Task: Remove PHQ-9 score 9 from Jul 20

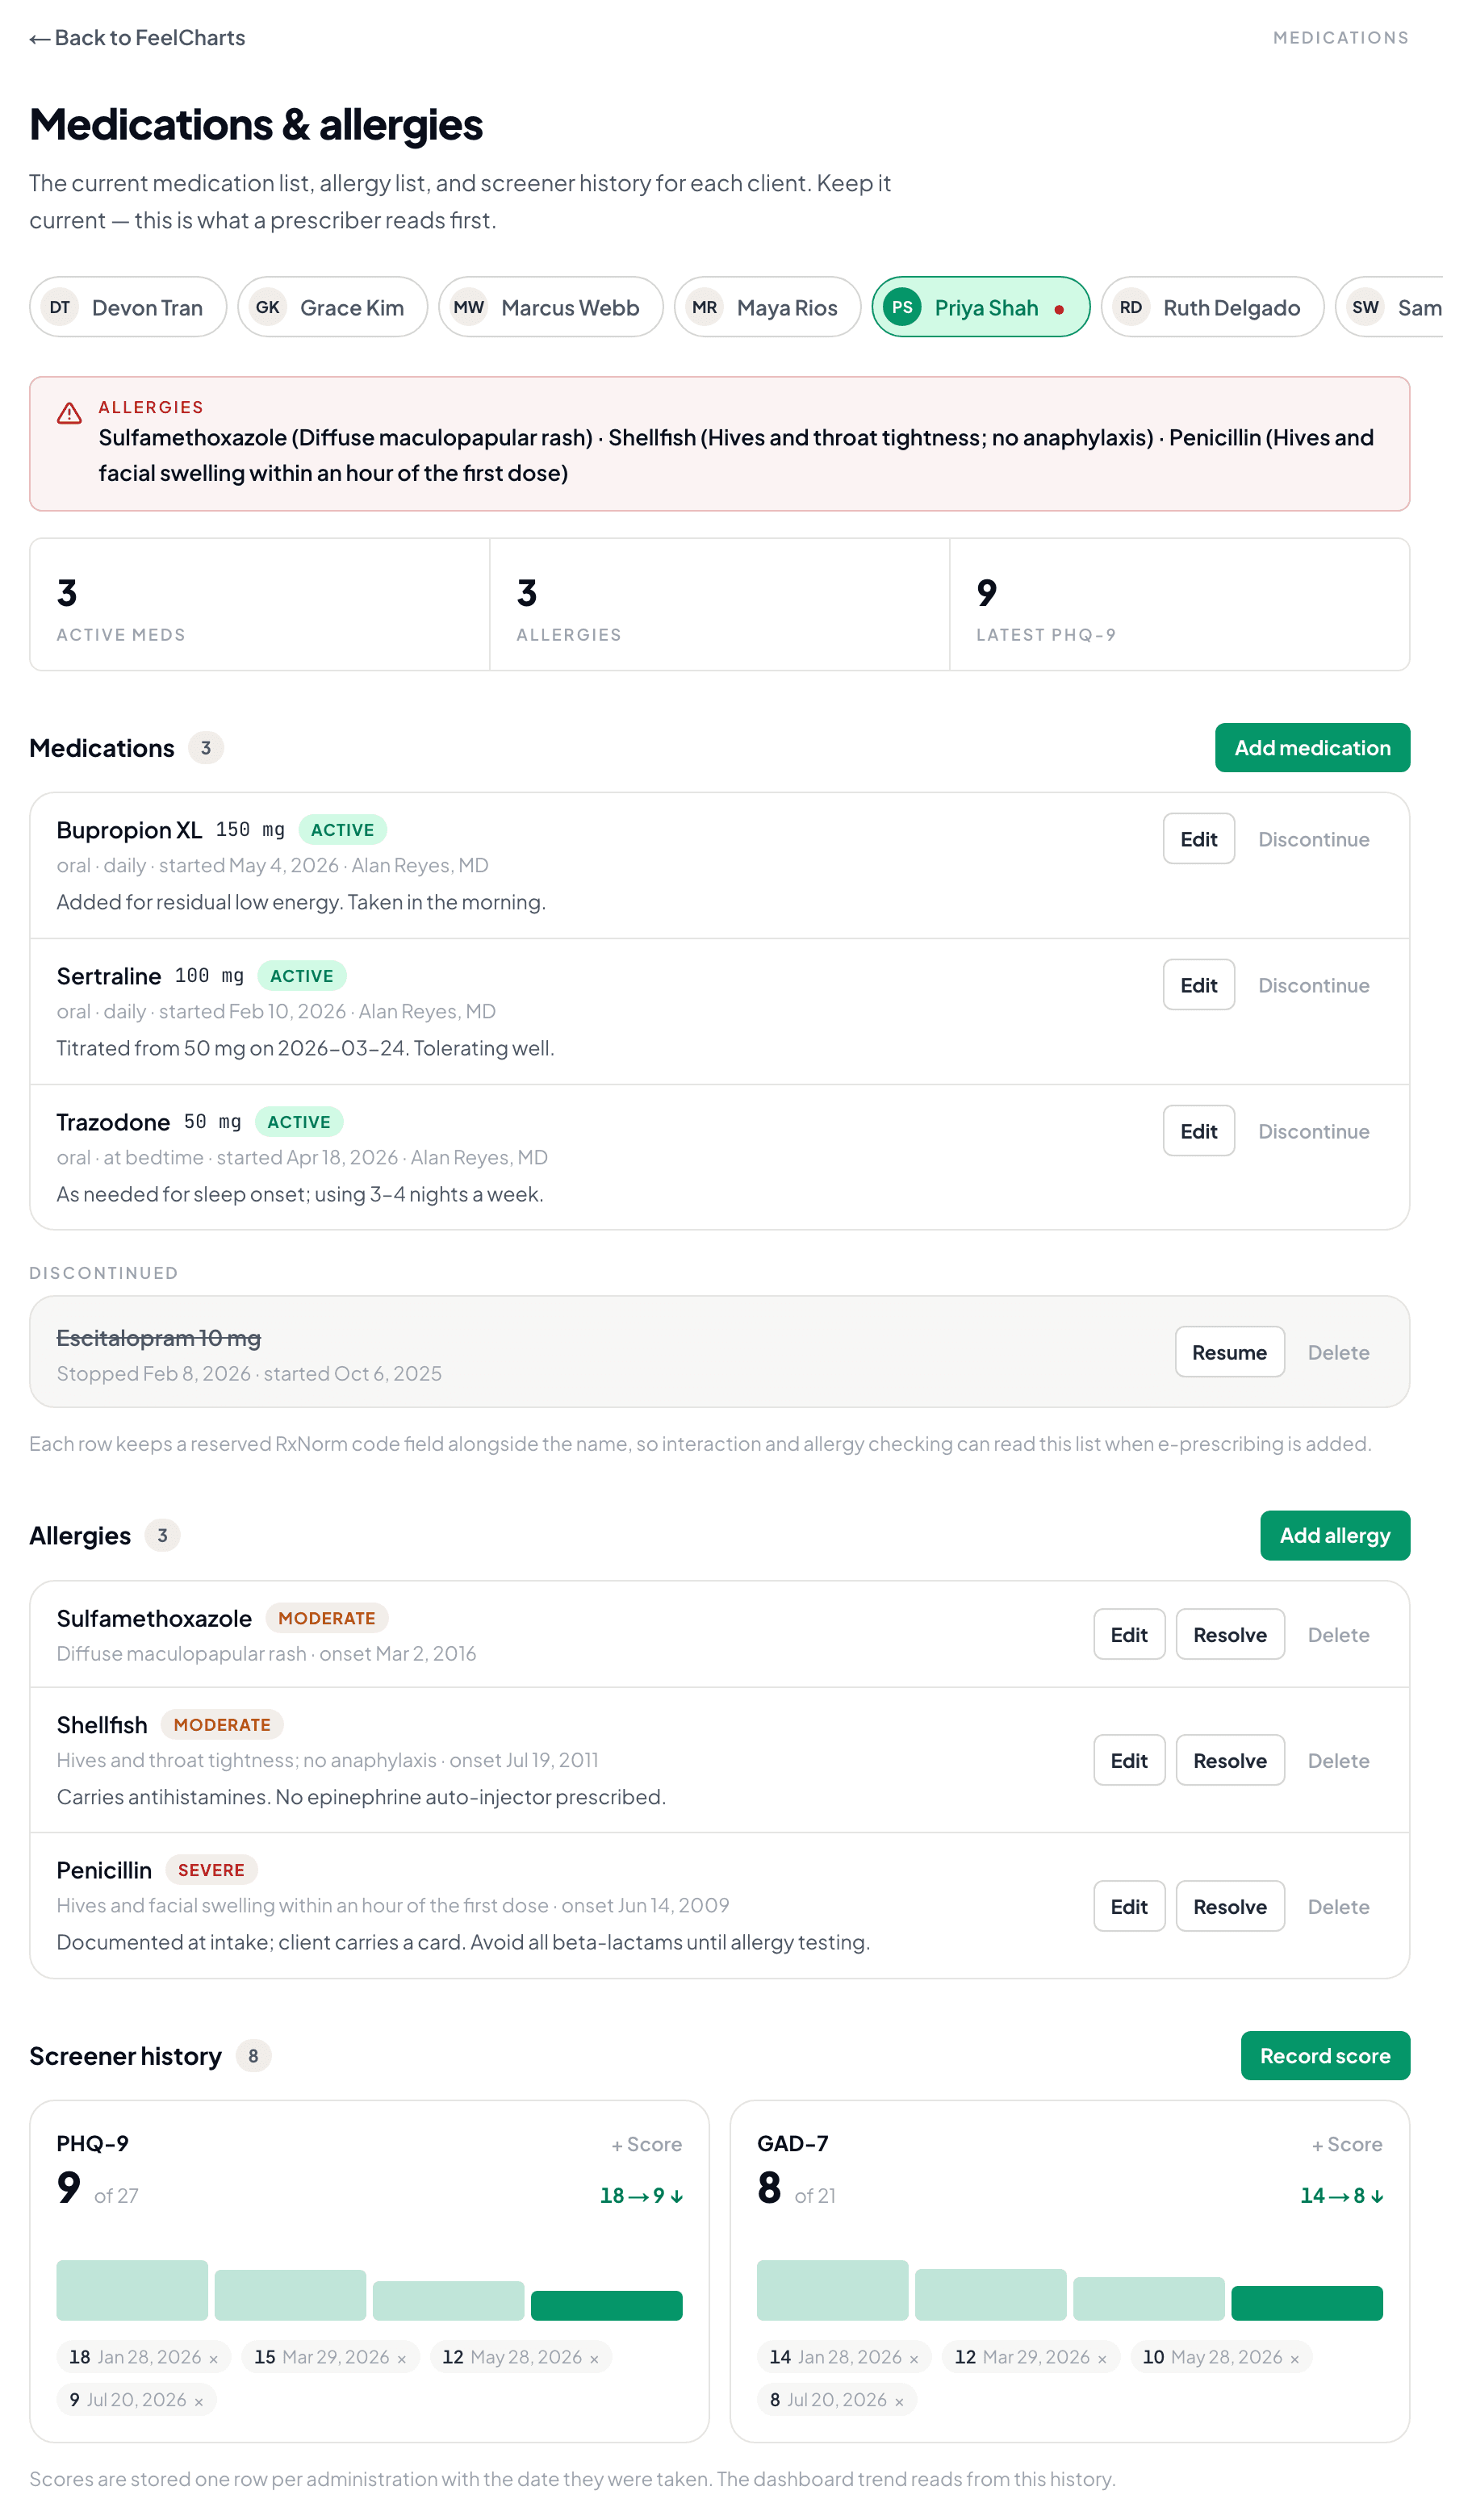Action: [x=198, y=2402]
